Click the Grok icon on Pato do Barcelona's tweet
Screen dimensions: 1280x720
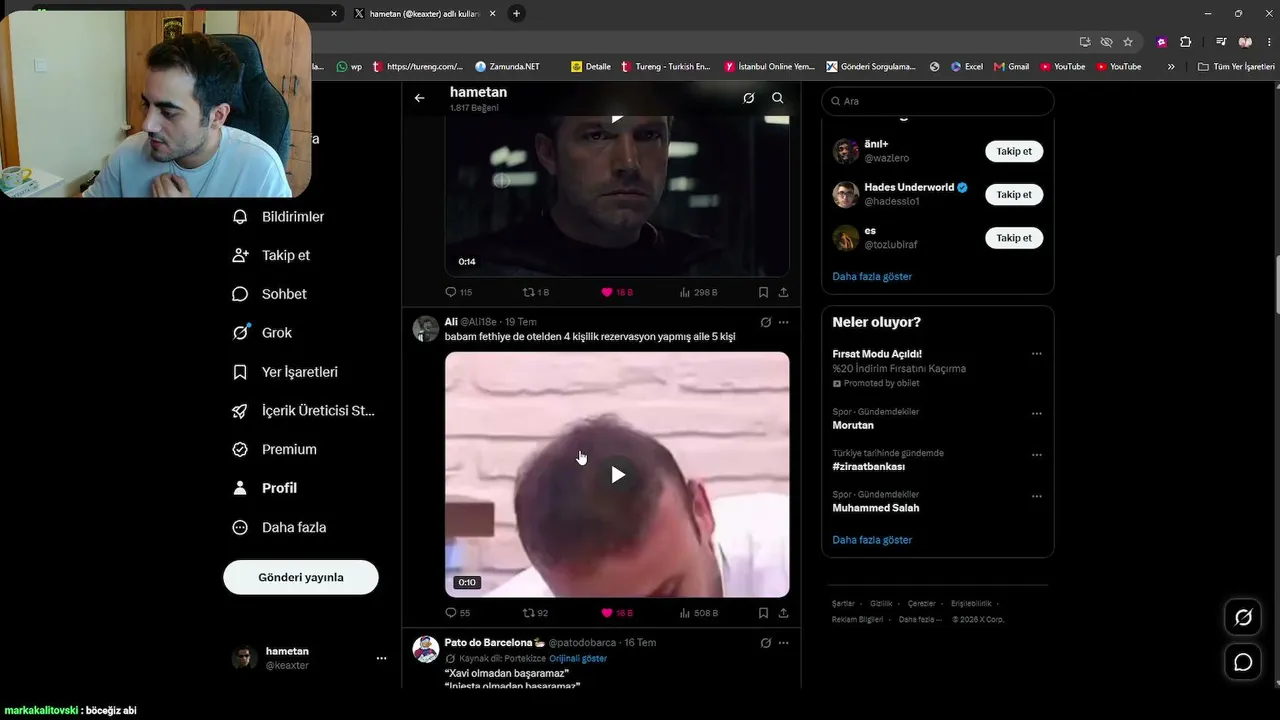click(765, 643)
